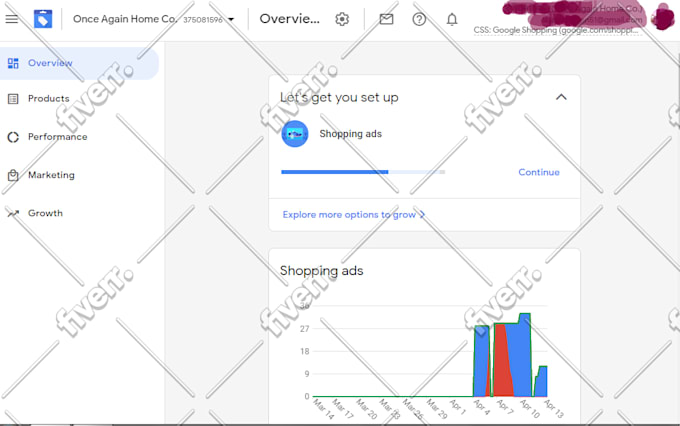
Task: Click the tallest blue area of the chart
Action: 523,356
